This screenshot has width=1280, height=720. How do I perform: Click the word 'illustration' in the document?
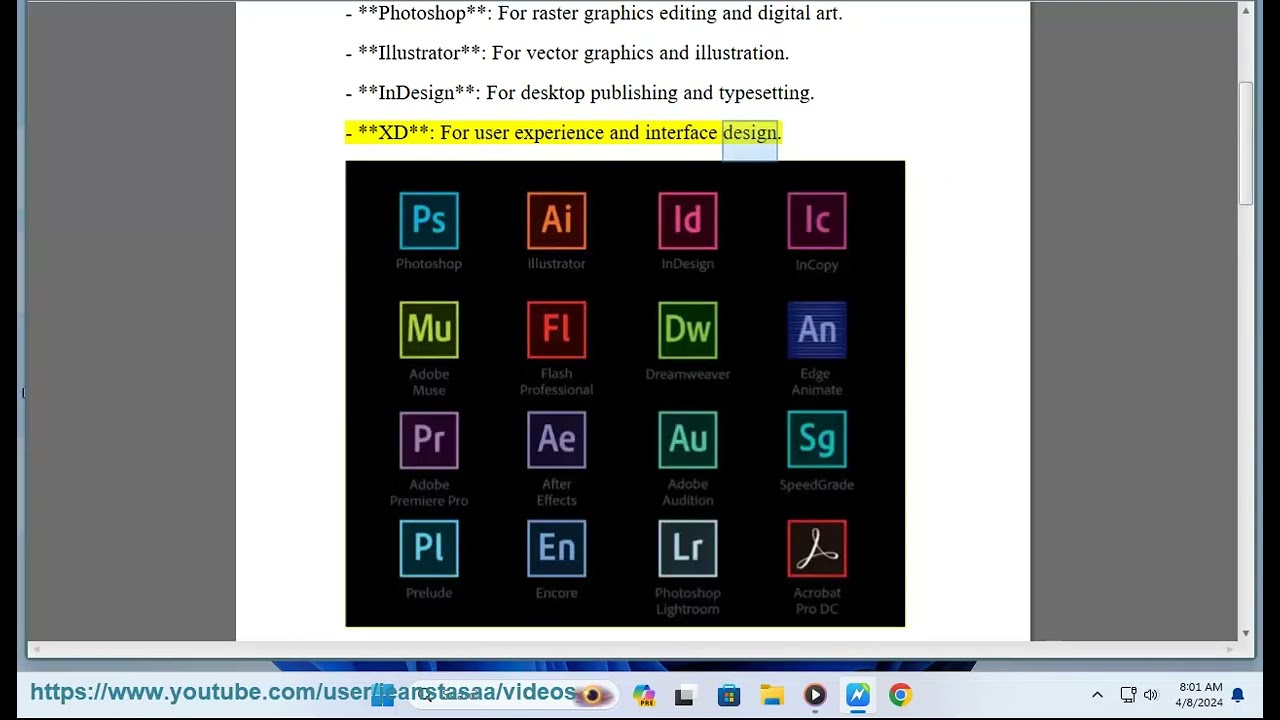(738, 53)
